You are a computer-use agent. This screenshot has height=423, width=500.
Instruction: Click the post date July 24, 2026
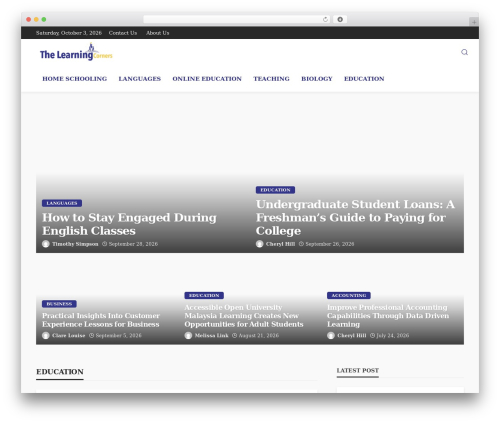pos(393,335)
